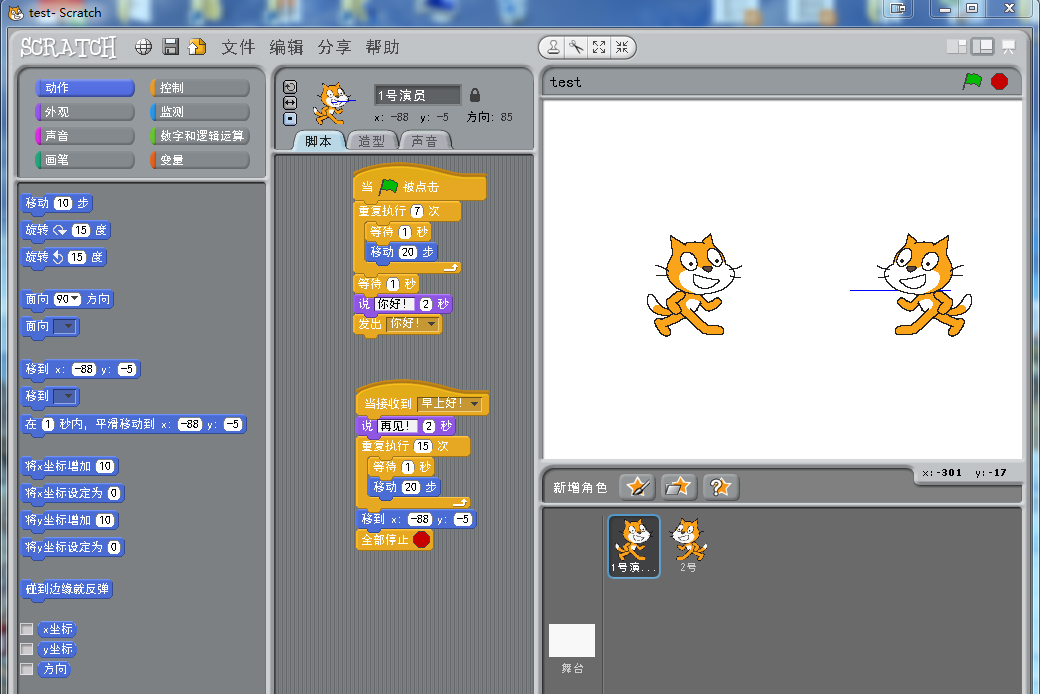Open the 你好! broadcast message dropdown
Viewport: 1040px width, 694px height.
(431, 324)
